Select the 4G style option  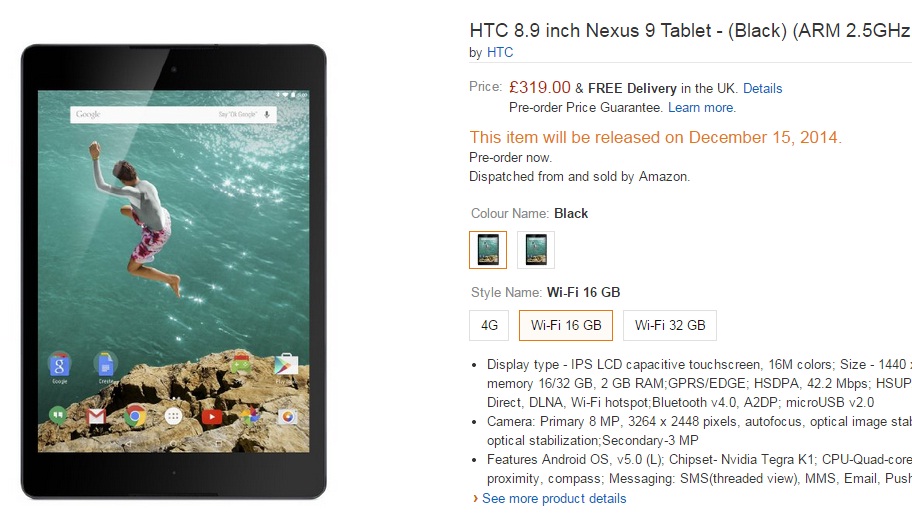pyautogui.click(x=489, y=325)
